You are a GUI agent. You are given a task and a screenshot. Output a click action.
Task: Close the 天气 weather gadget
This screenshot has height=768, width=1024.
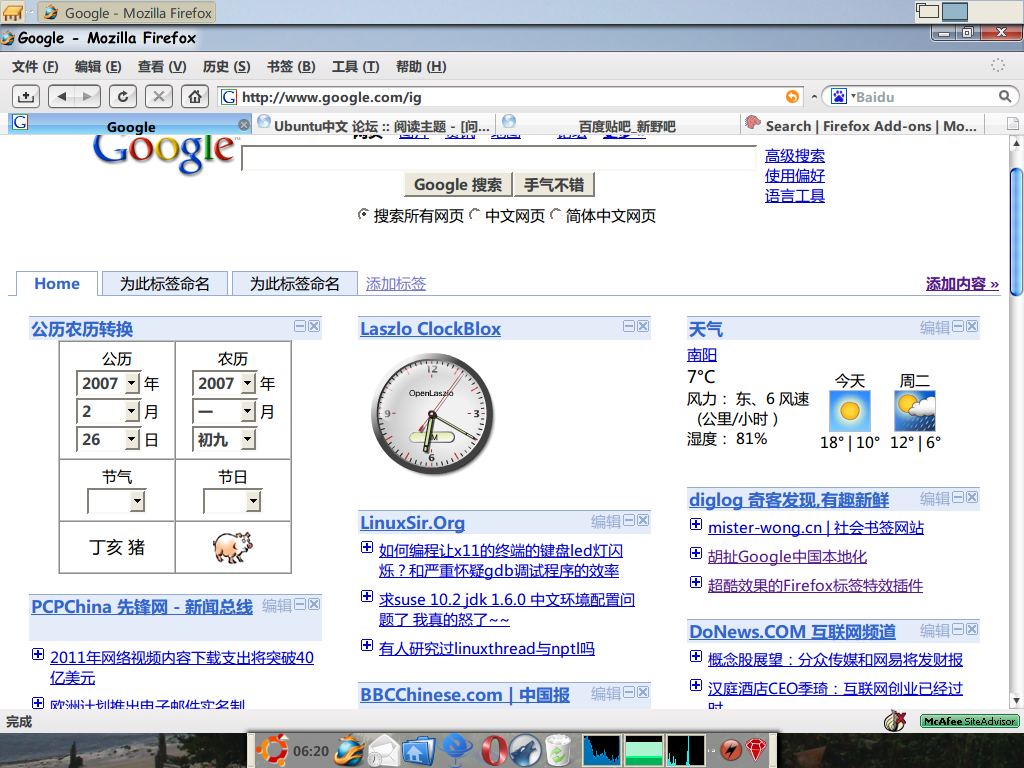972,326
